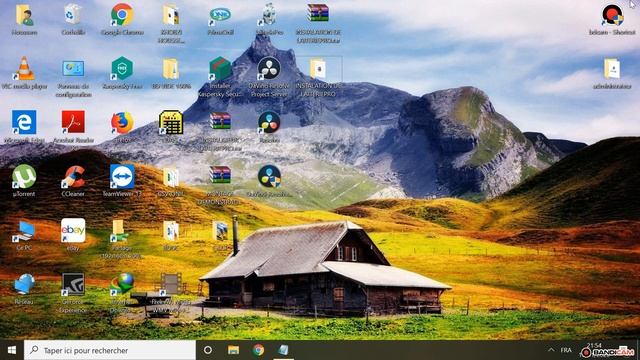Open File Explorer from the taskbar
The height and width of the screenshot is (360, 640).
point(233,350)
